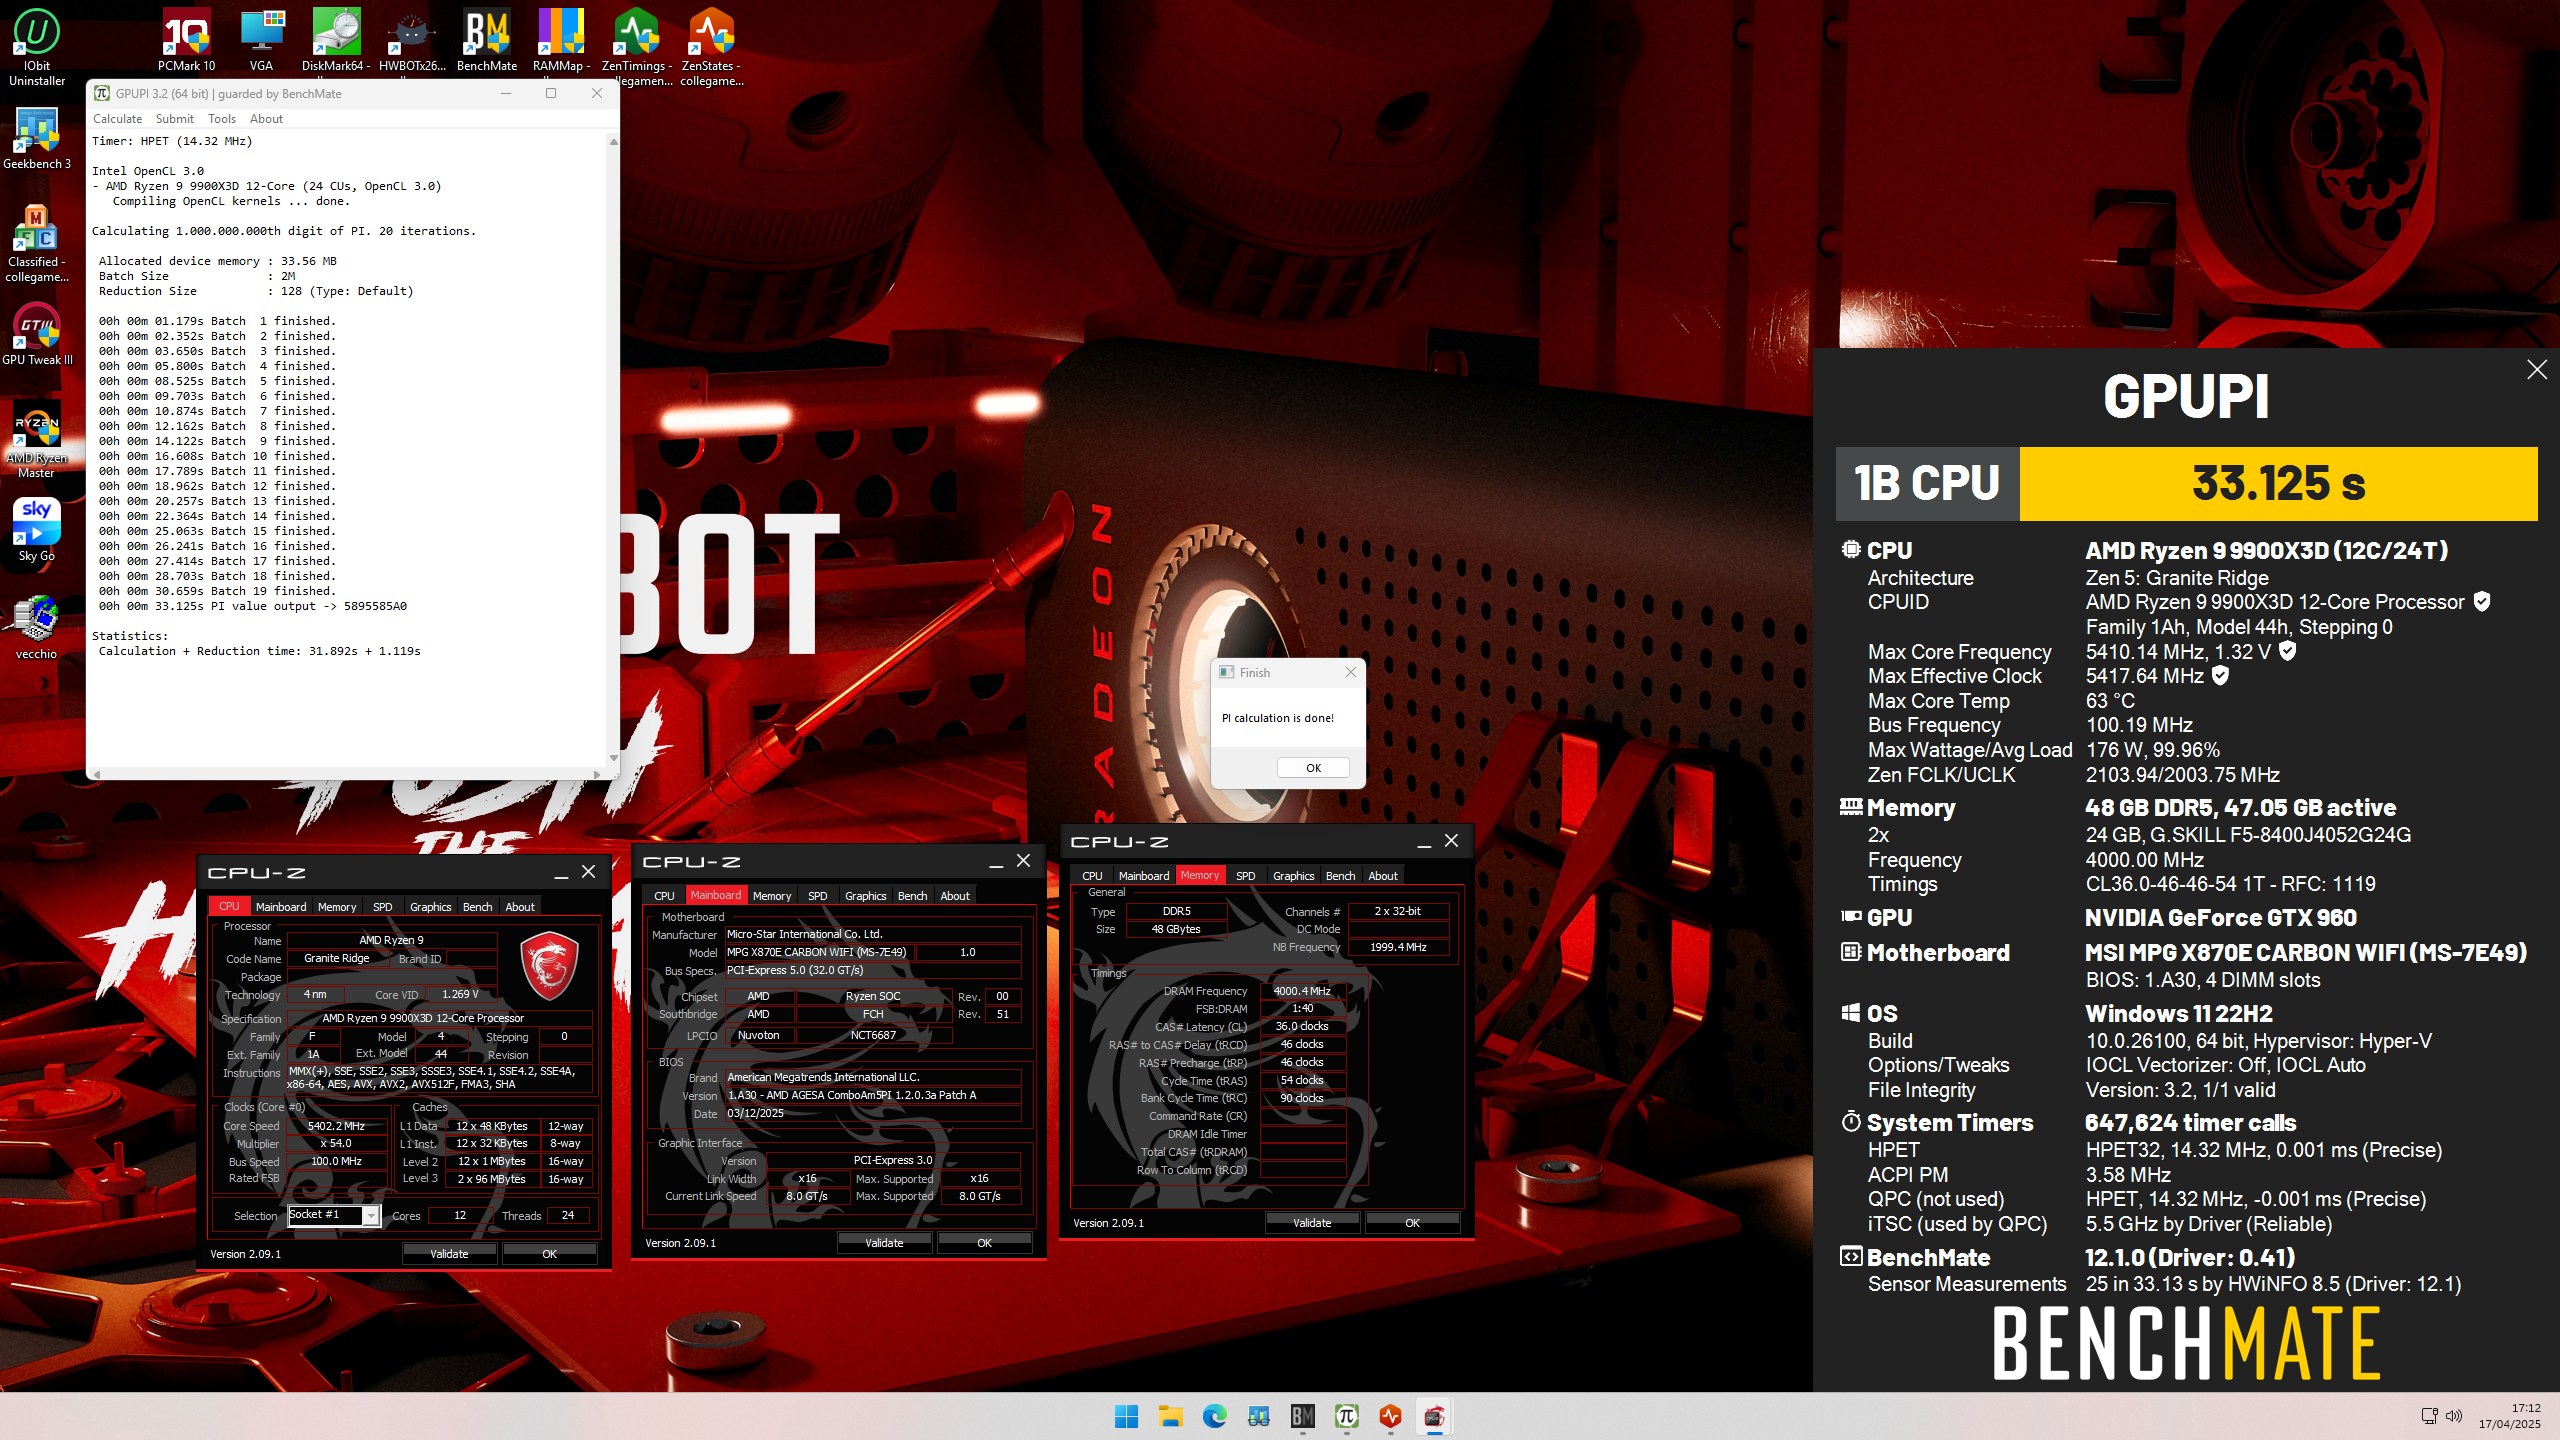This screenshot has width=2560, height=1440.
Task: Launch GPU Tweak III desktop icon
Action: click(37, 335)
